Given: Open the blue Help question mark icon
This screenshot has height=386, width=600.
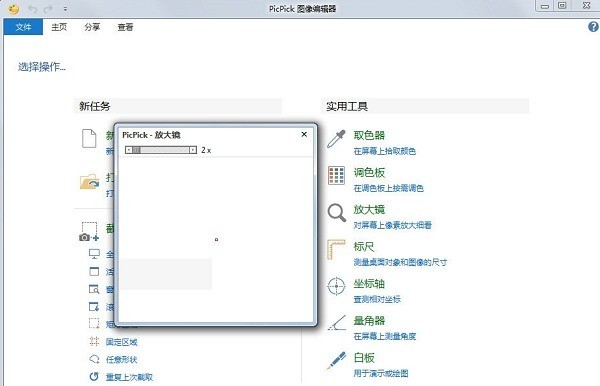Looking at the screenshot, I should [x=593, y=27].
